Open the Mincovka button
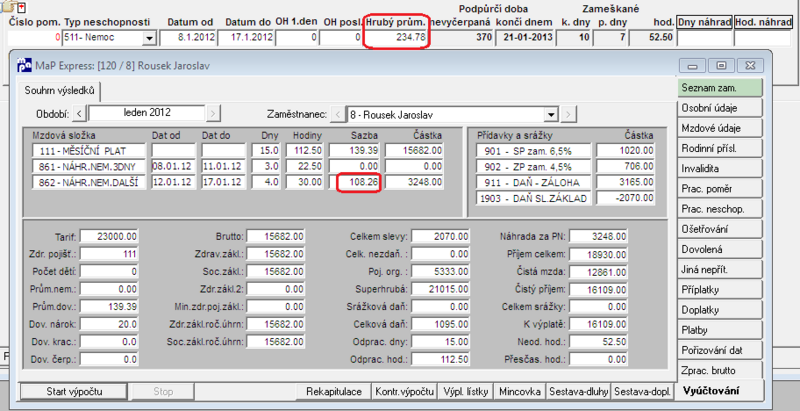The image size is (800, 411). pos(520,392)
